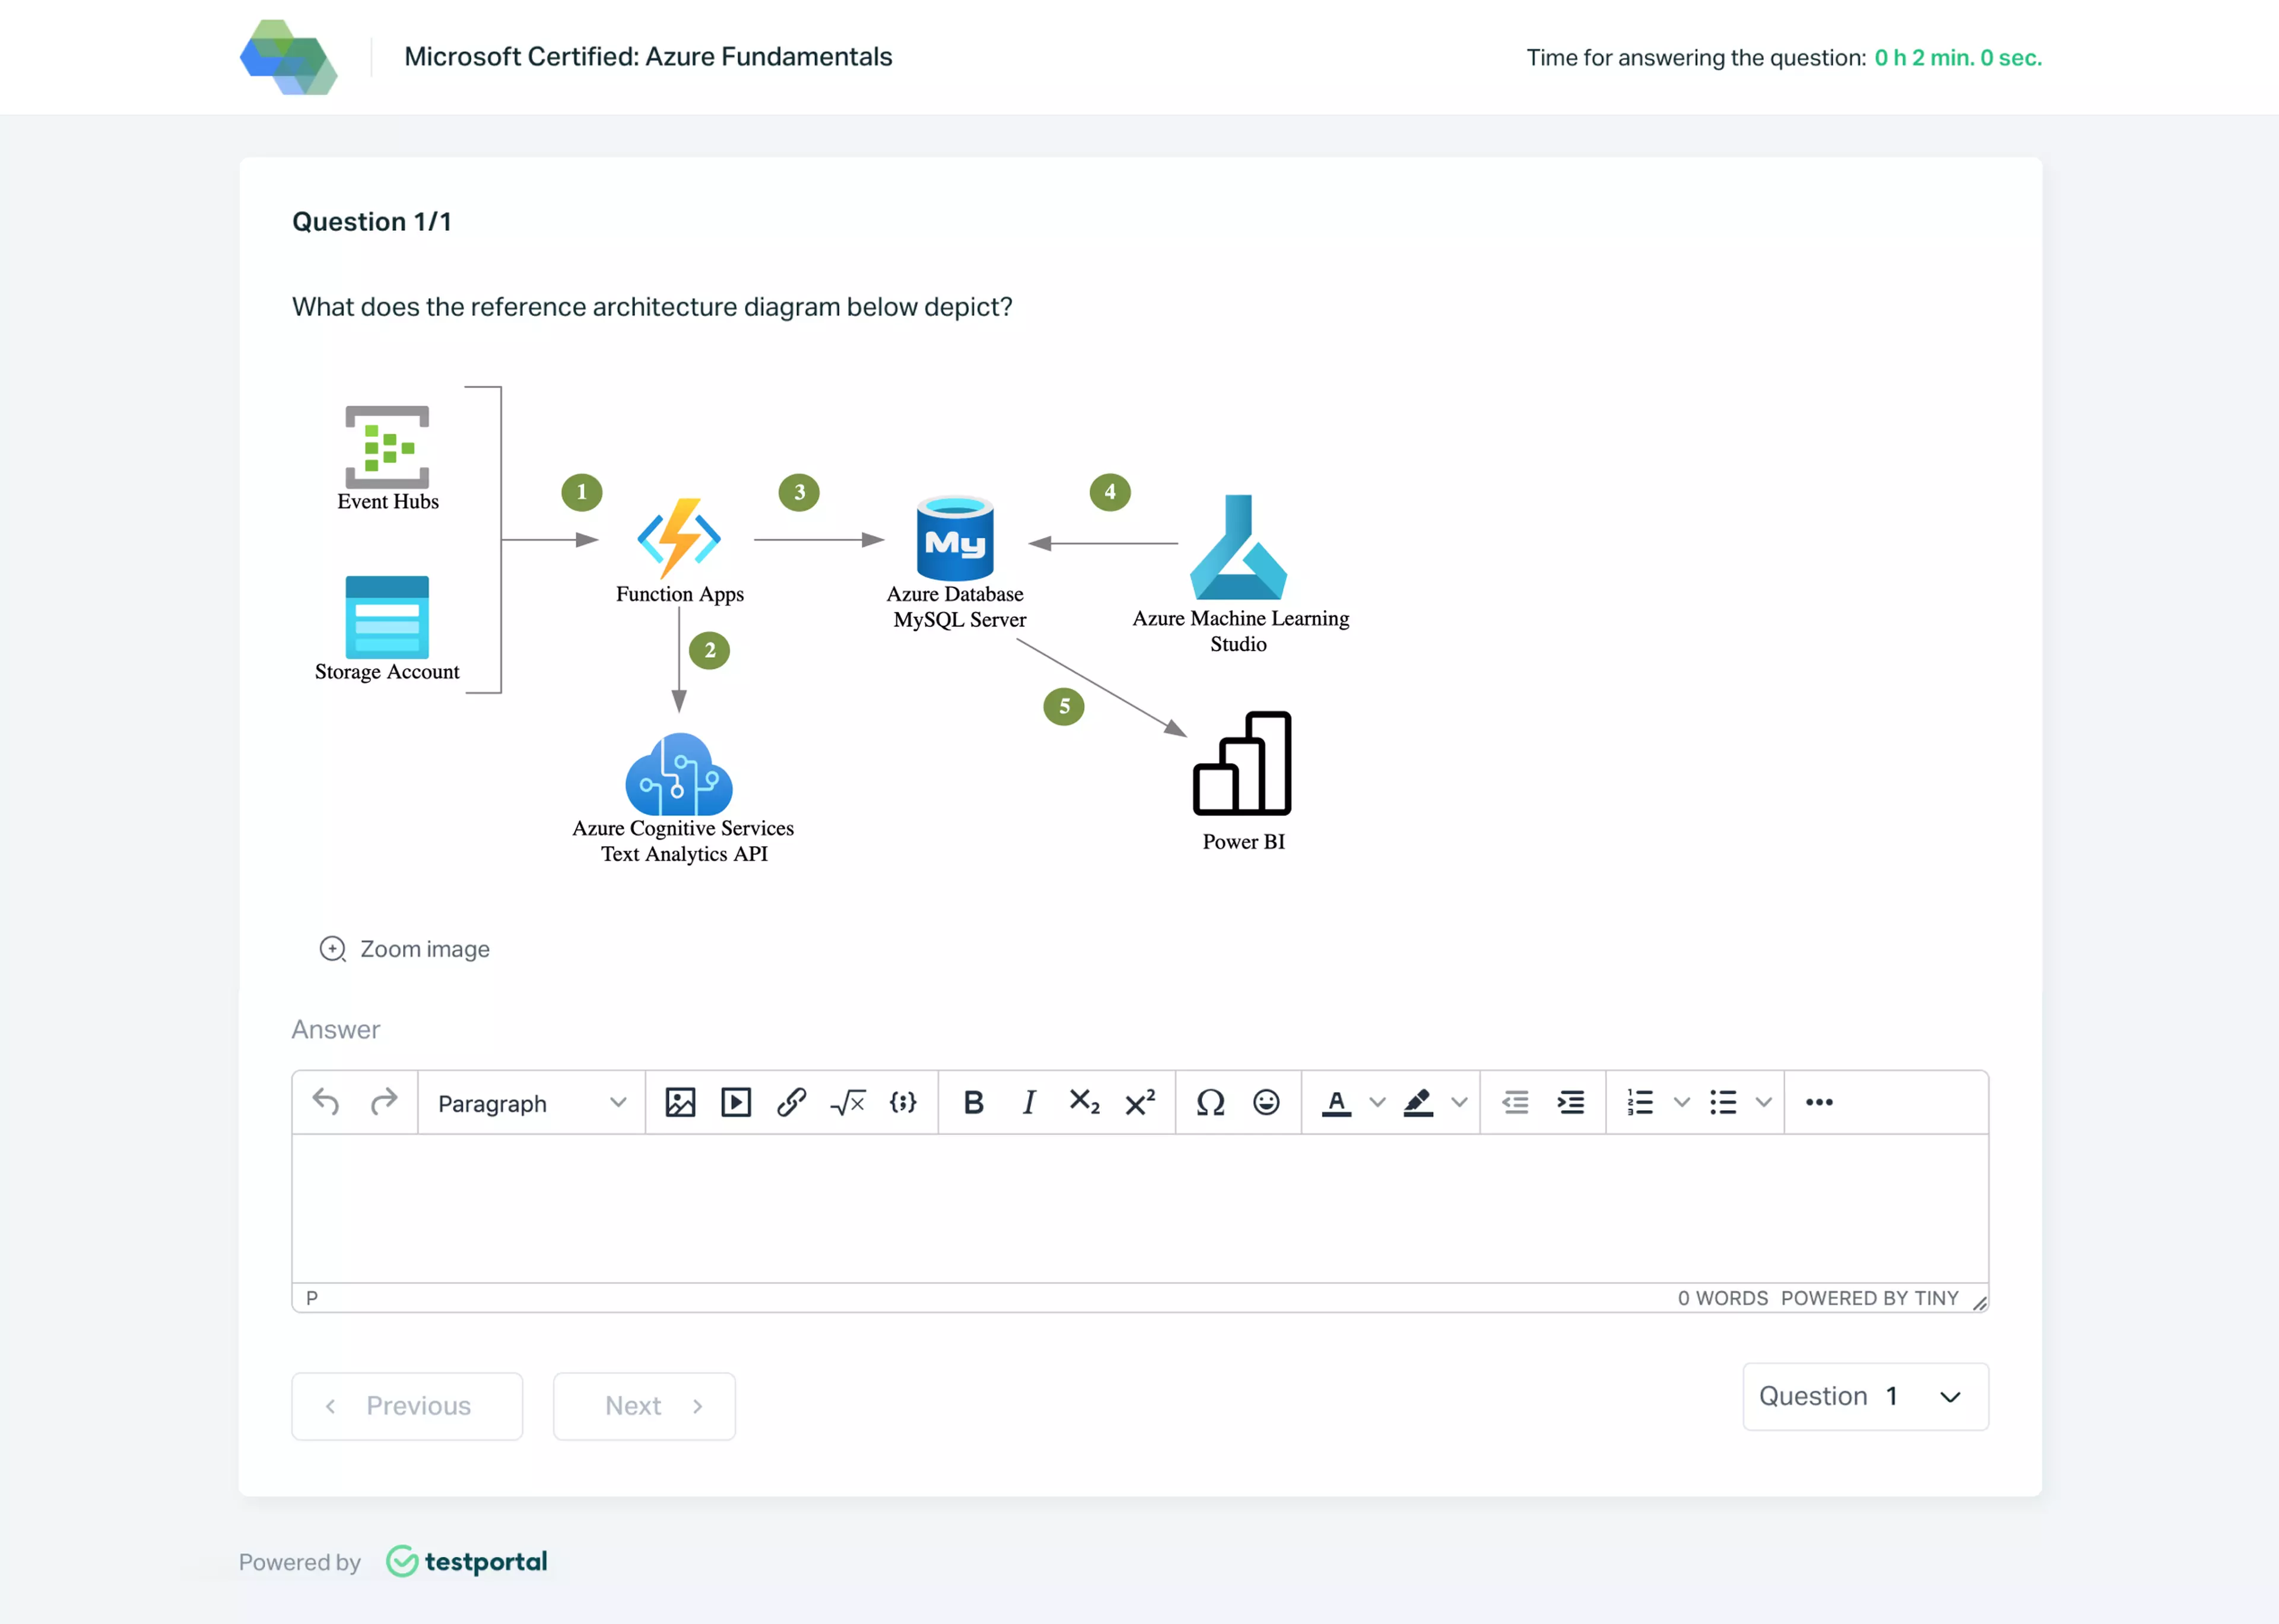Click the question text about reference architecture

pos(652,307)
